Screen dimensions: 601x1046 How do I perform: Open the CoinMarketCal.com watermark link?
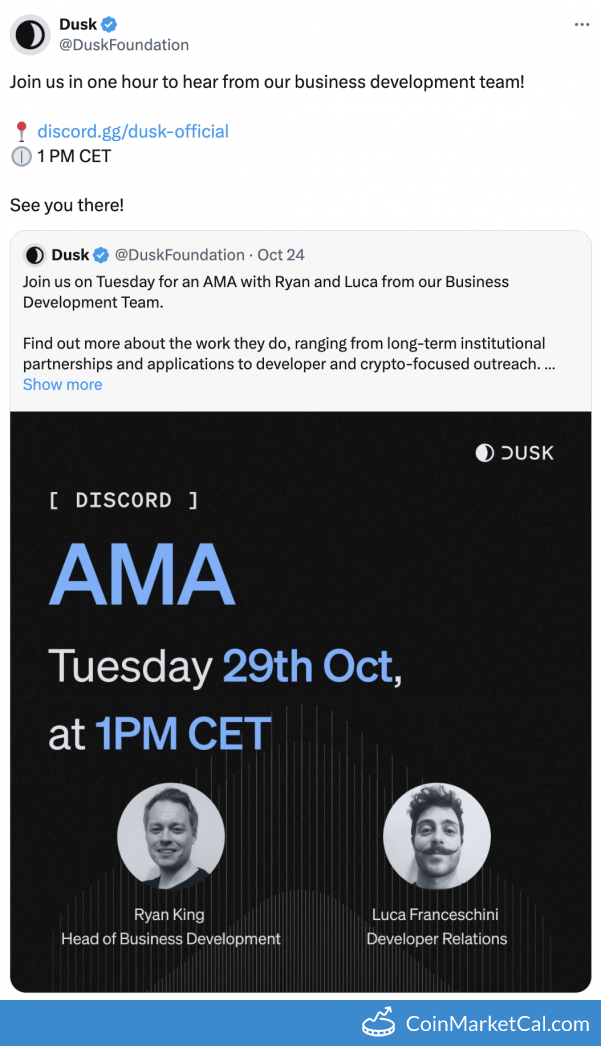pos(497,1023)
